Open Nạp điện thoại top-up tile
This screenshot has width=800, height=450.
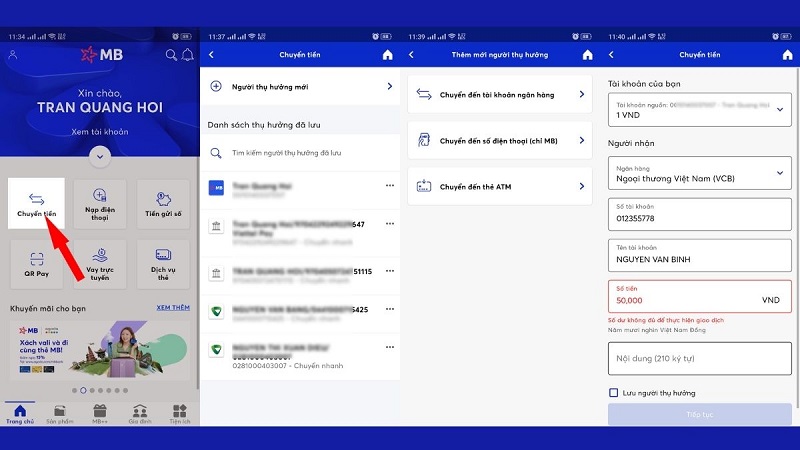[99, 203]
